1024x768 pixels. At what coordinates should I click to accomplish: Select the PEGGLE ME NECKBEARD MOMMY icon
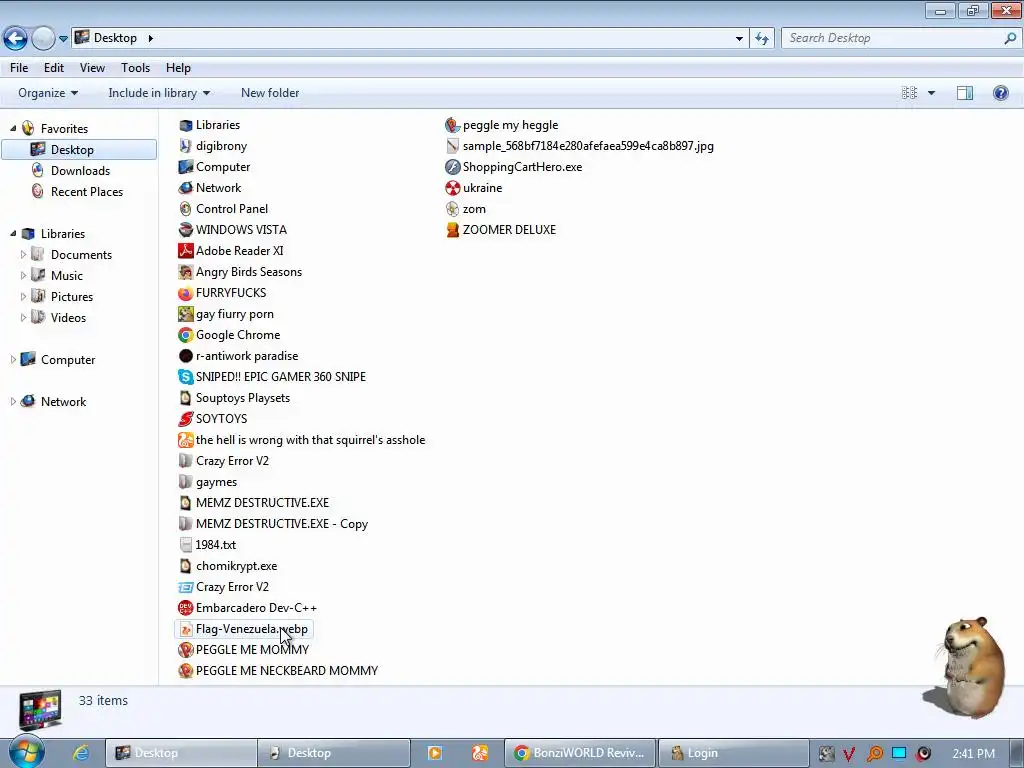click(x=185, y=671)
